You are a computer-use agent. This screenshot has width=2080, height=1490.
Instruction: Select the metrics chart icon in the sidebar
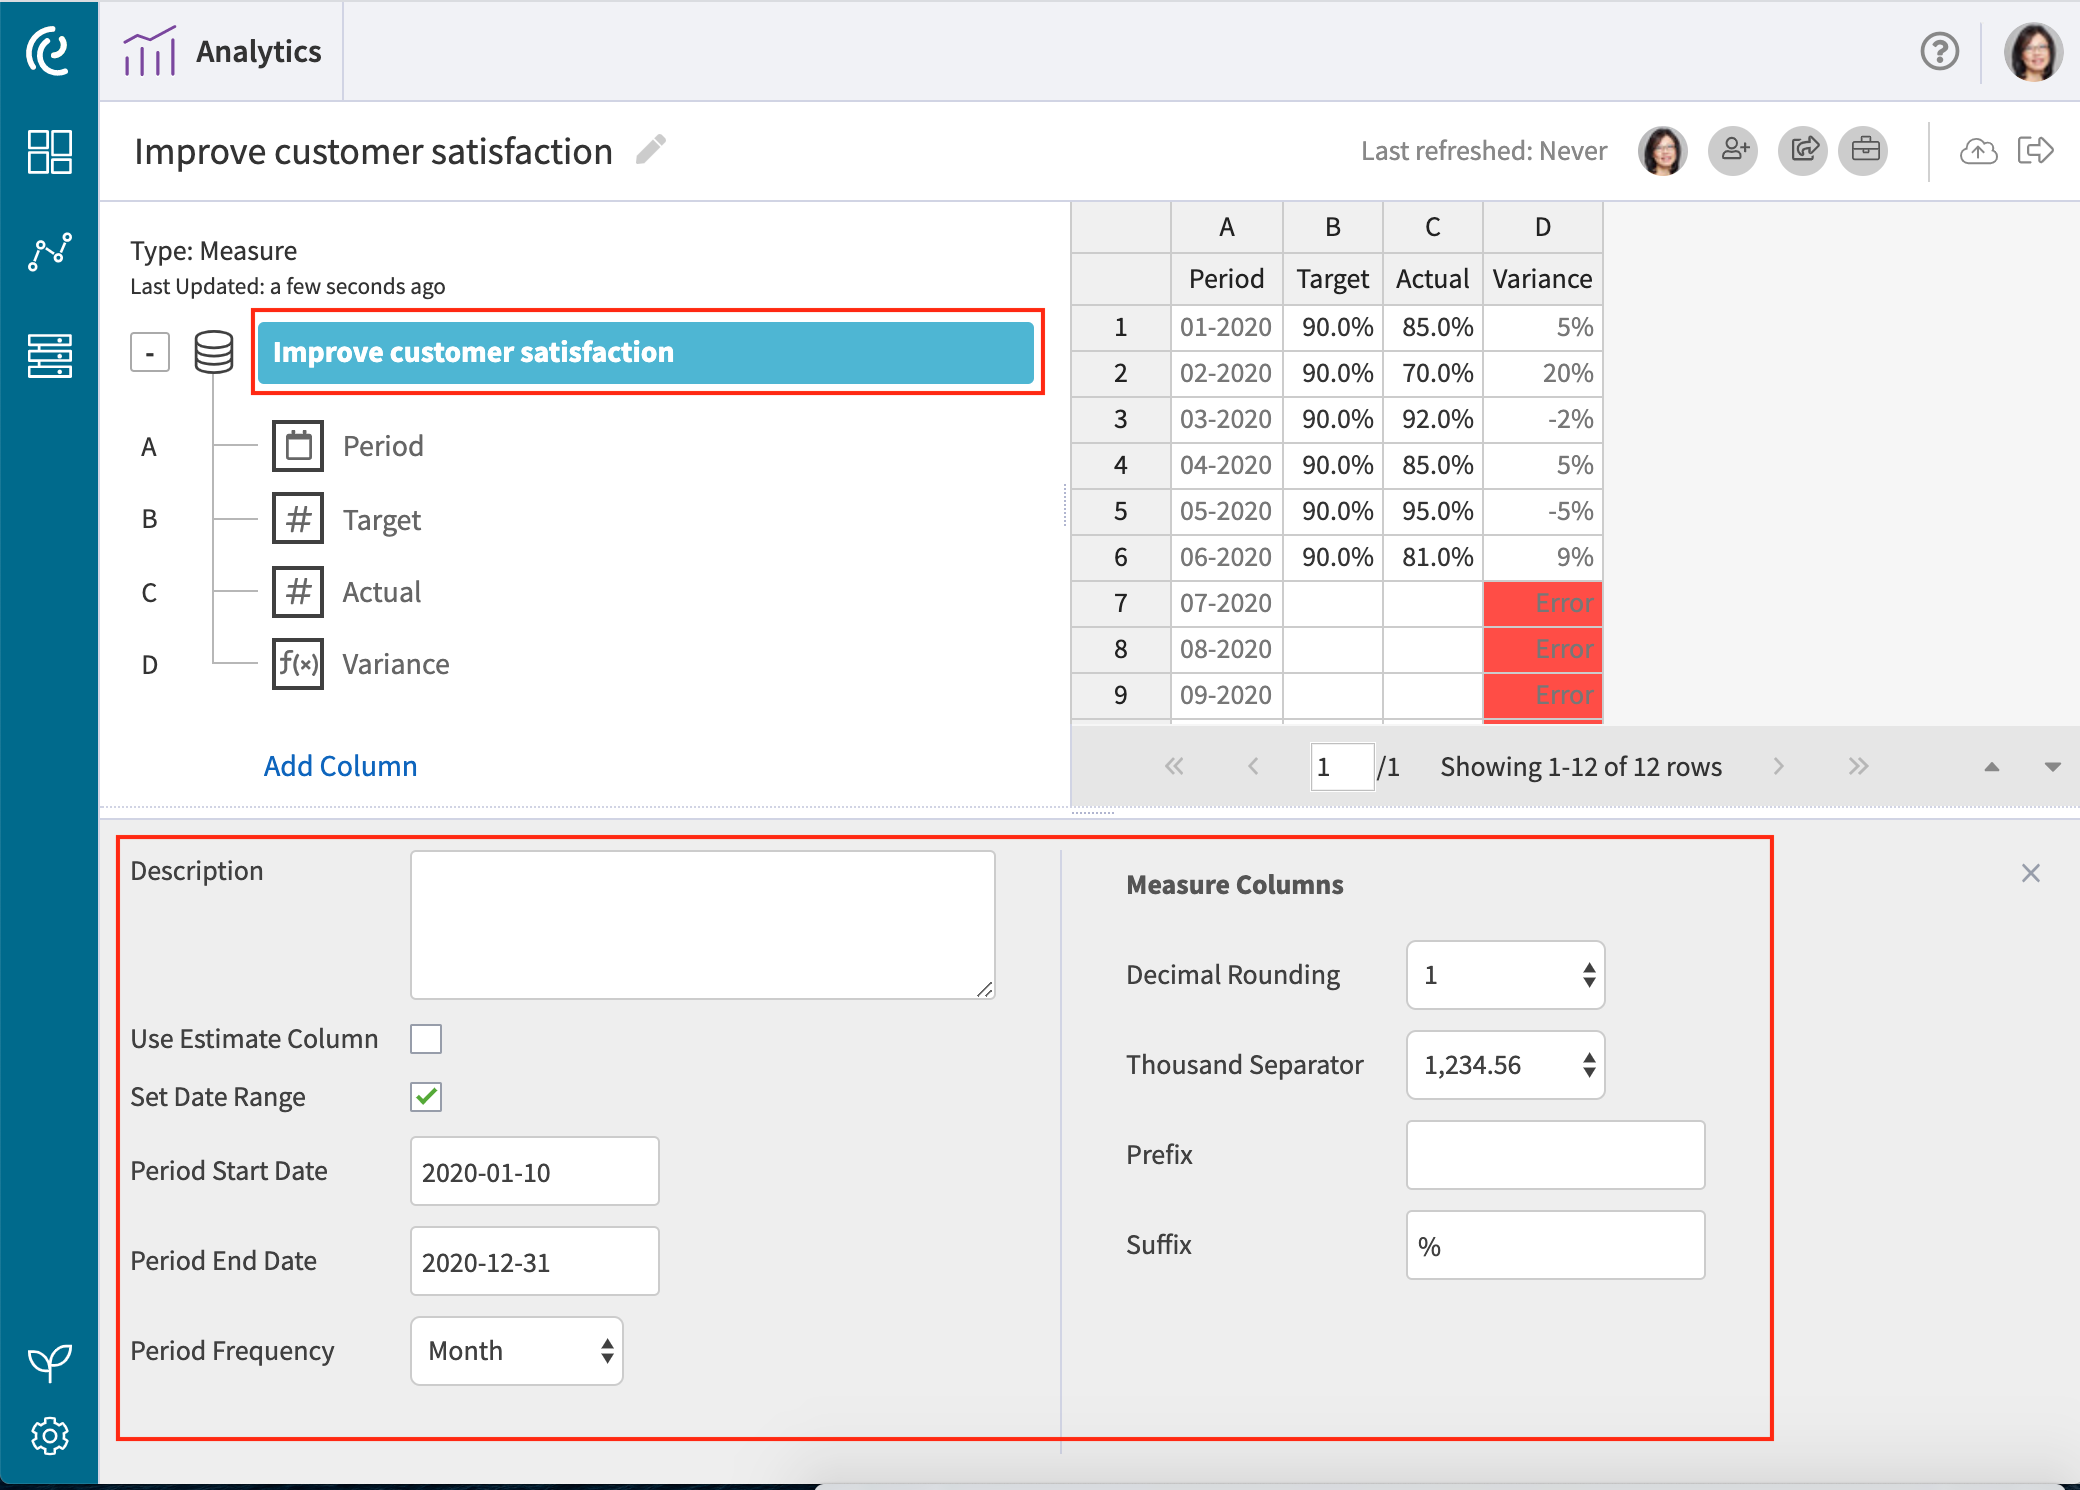[50, 252]
